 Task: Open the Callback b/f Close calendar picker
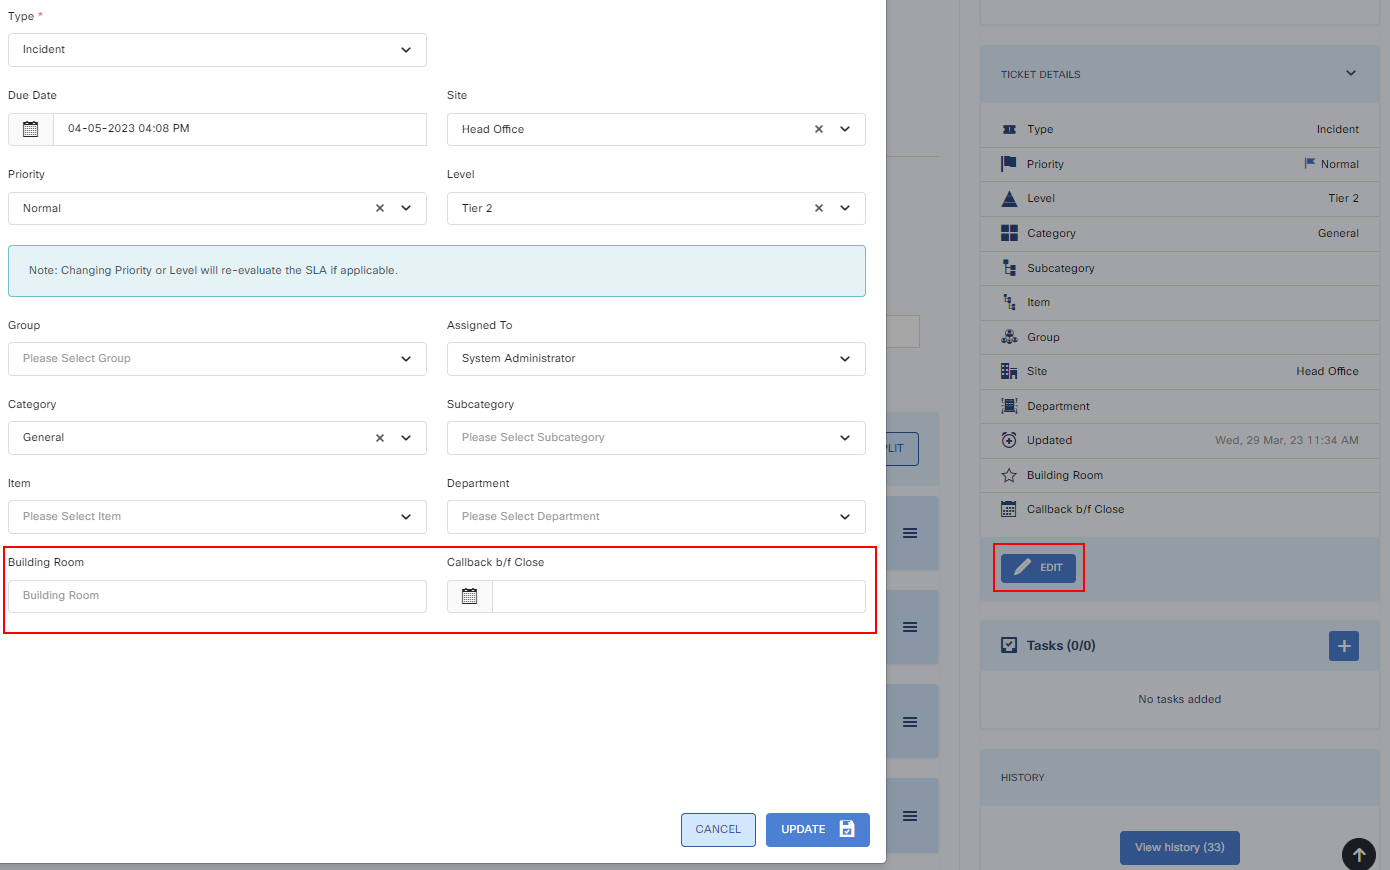click(x=470, y=596)
